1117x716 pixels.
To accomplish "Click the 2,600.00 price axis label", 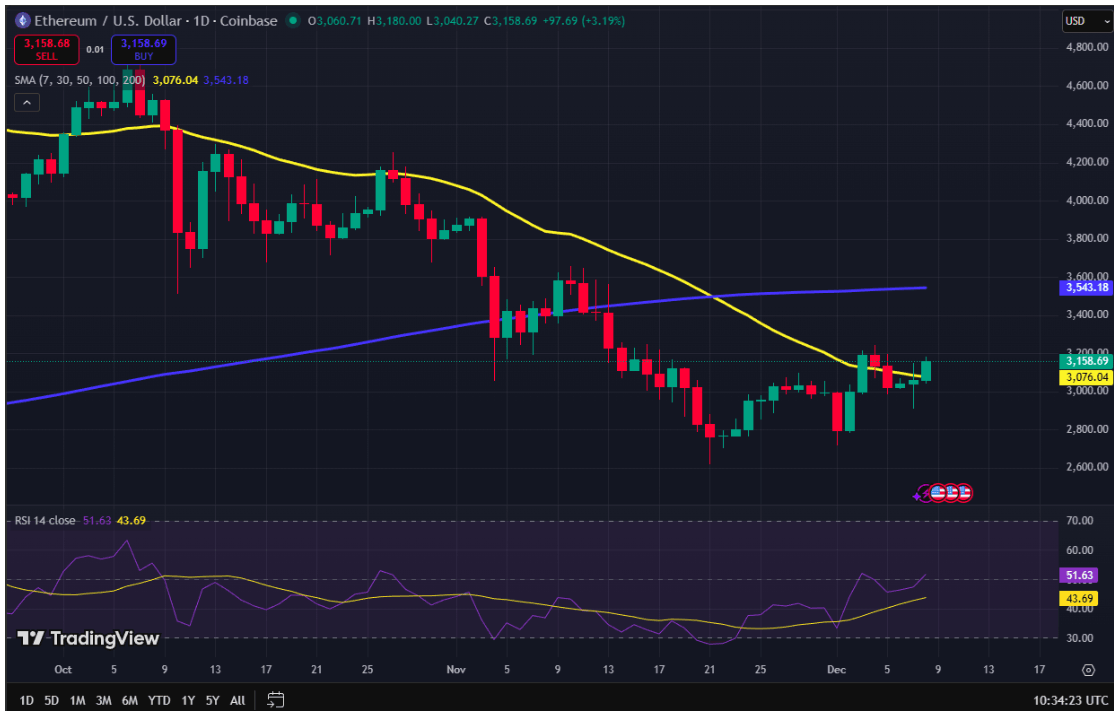I will (1086, 467).
